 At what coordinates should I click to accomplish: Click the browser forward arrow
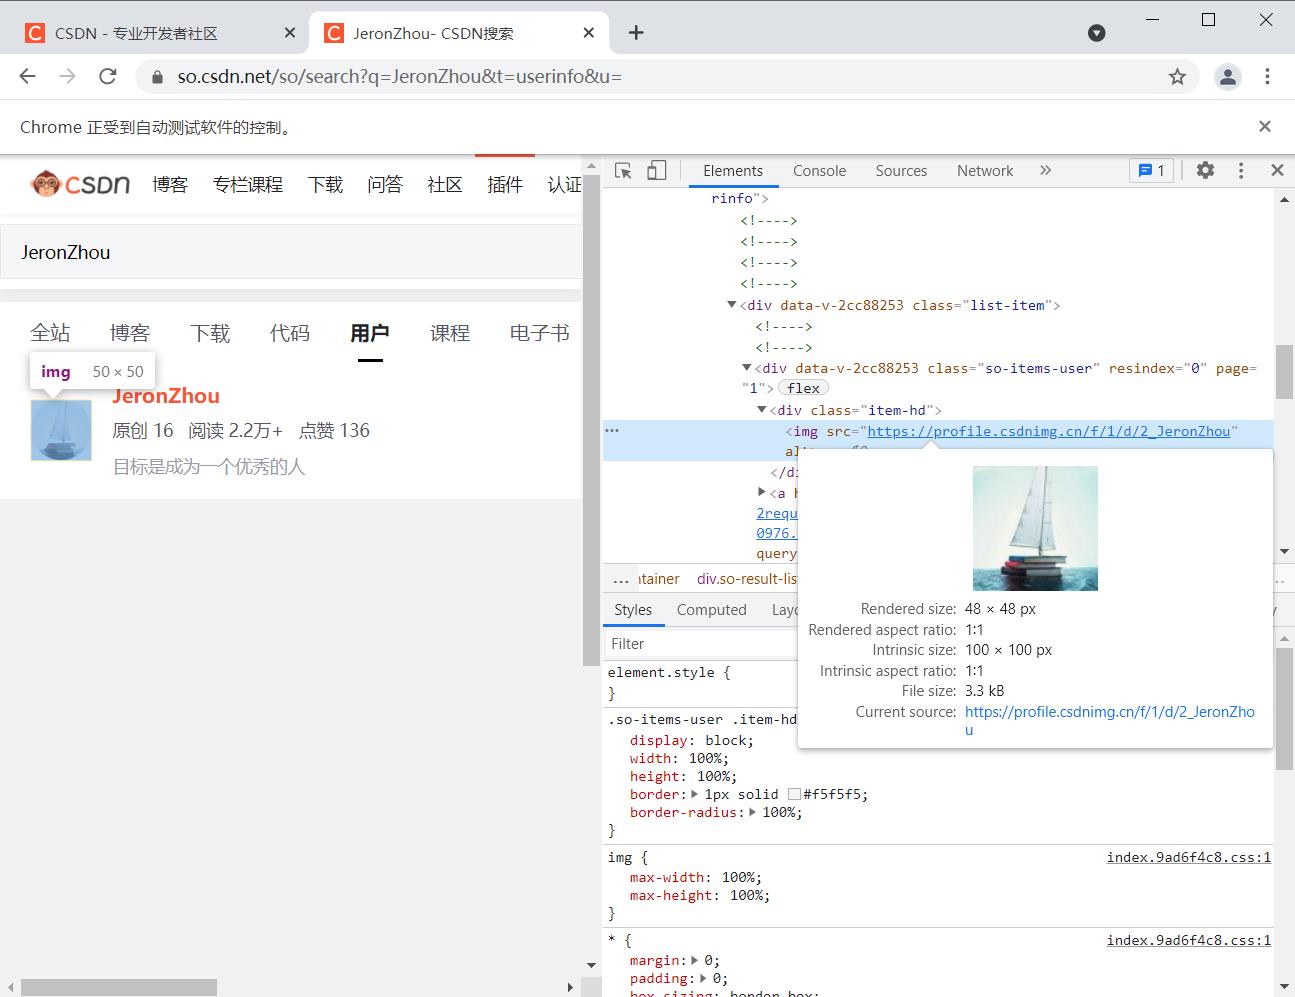[67, 76]
